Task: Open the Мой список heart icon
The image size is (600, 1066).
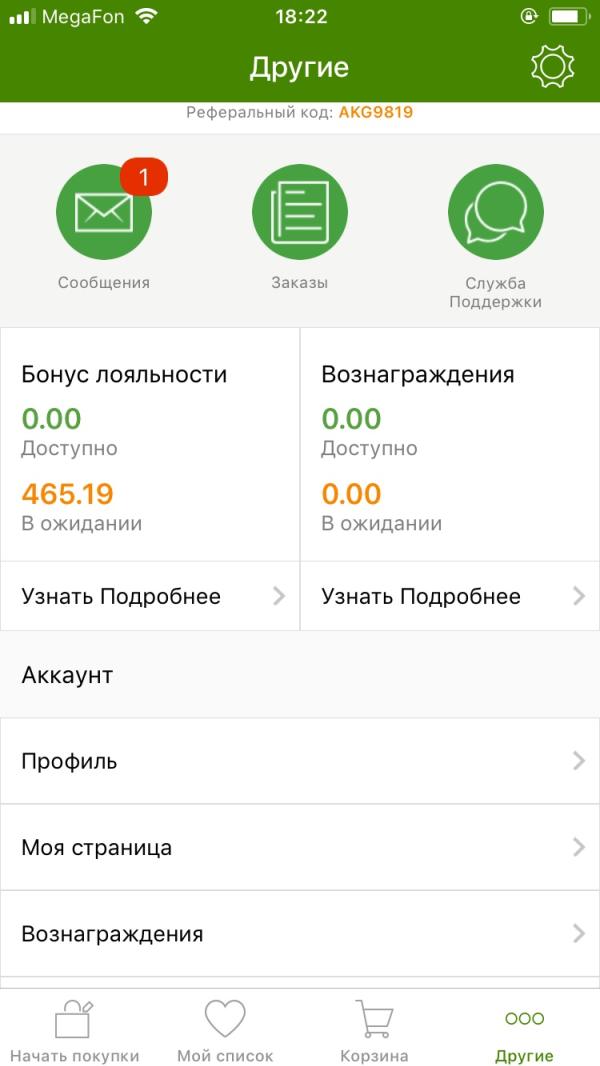Action: [225, 1019]
